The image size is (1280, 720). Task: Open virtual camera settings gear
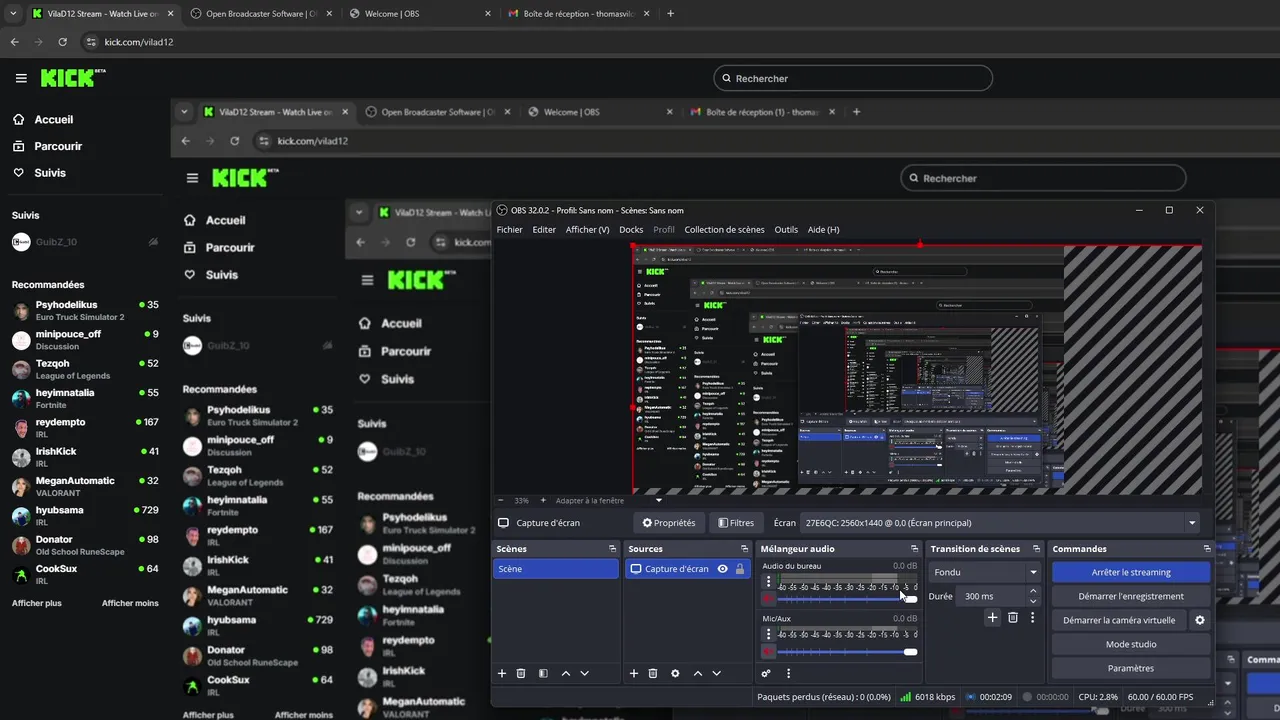click(1200, 620)
